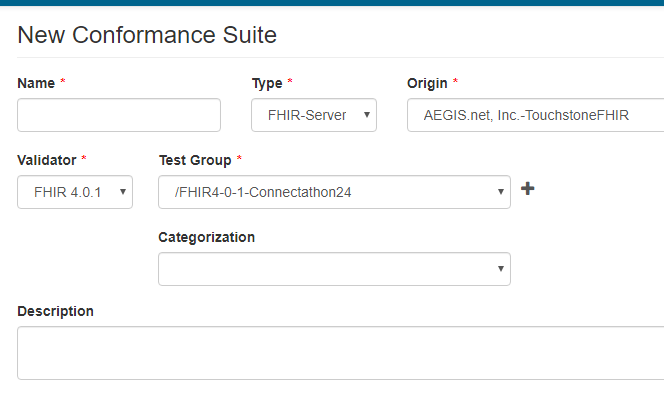The image size is (664, 396).
Task: Click the Type field label
Action: click(267, 83)
